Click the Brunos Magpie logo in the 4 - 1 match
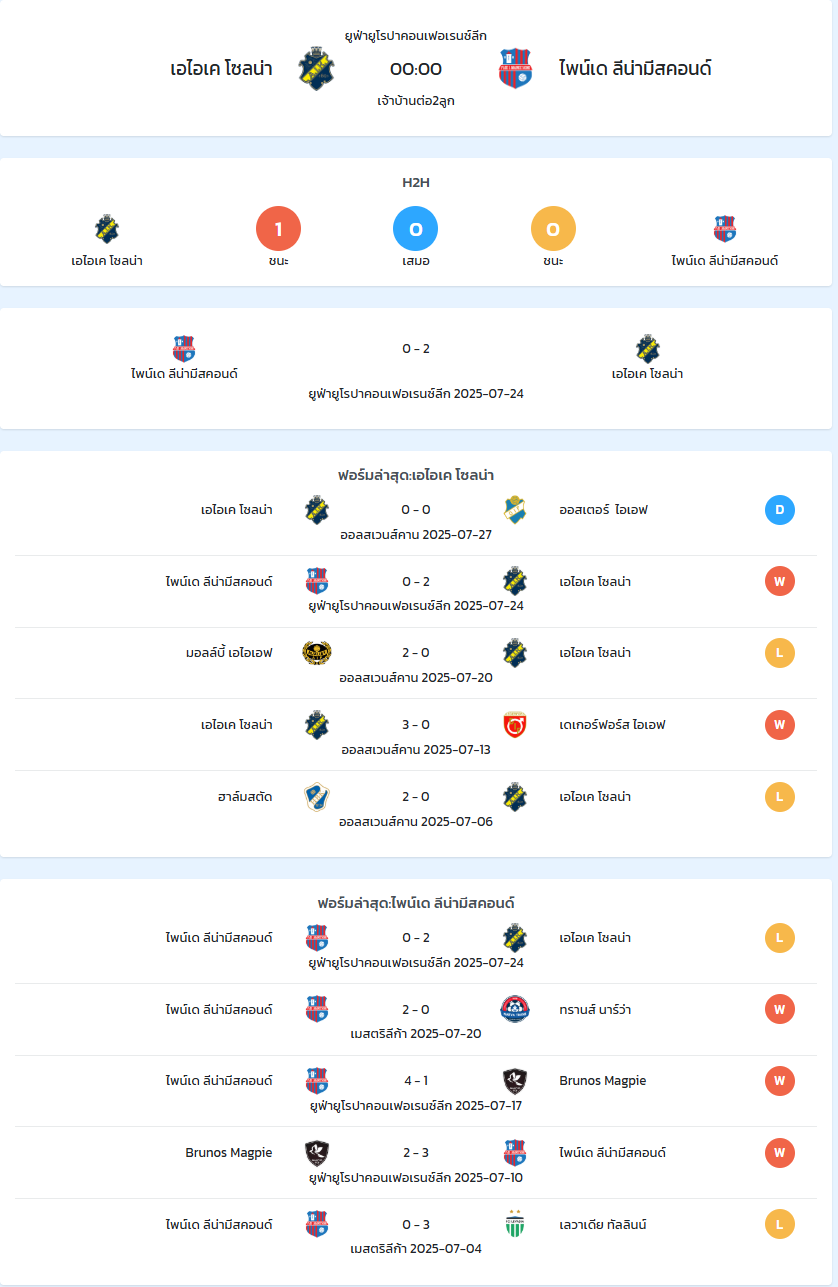Viewport: 838px width, 1287px height. (515, 1081)
